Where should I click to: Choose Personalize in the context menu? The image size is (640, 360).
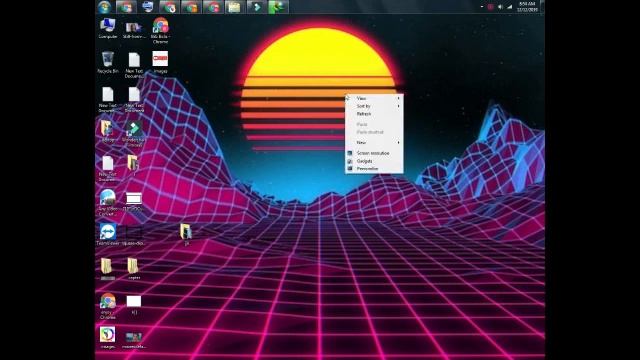tap(374, 169)
